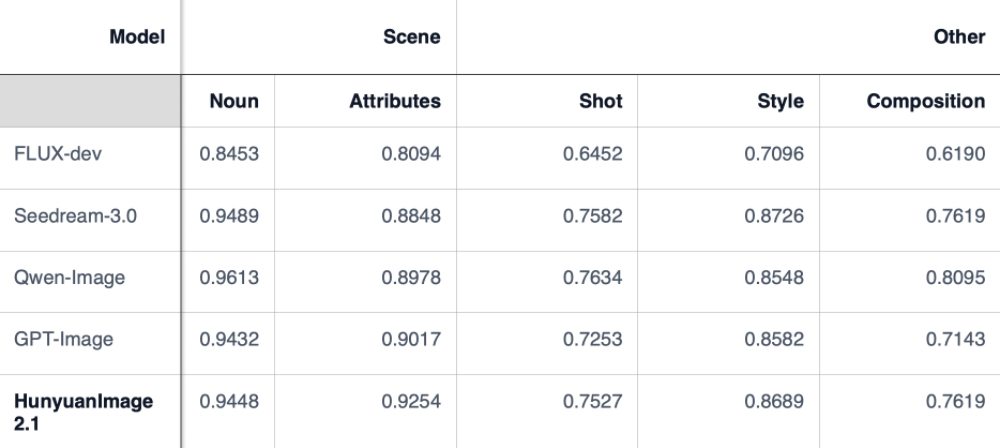The width and height of the screenshot is (1000, 448).
Task: Select the Style column header
Action: [x=780, y=101]
